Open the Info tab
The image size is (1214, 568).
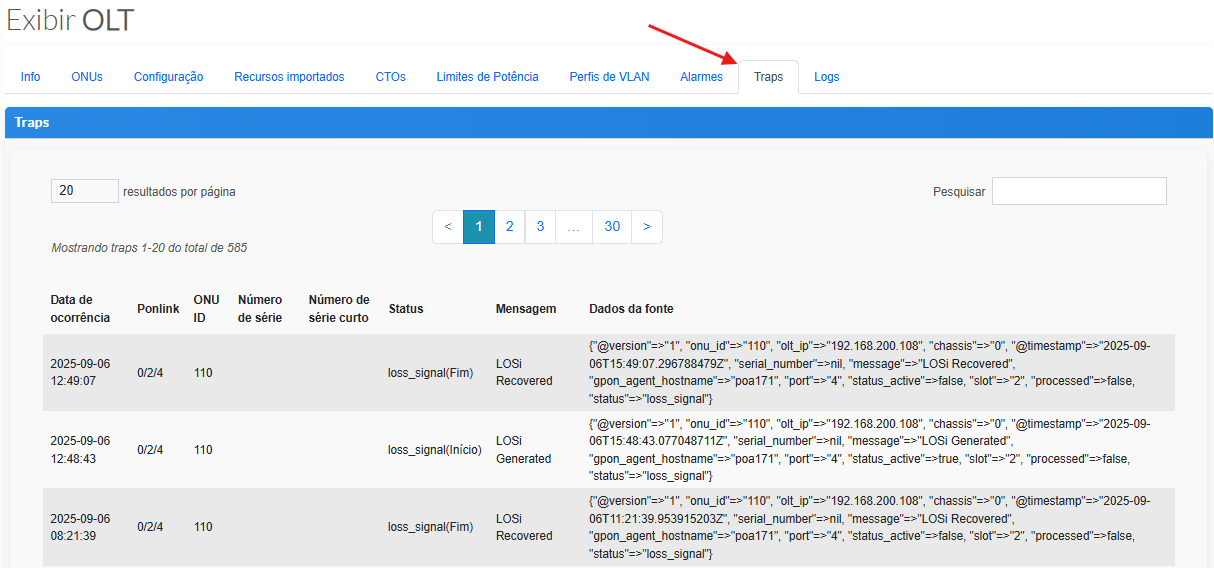click(x=30, y=77)
